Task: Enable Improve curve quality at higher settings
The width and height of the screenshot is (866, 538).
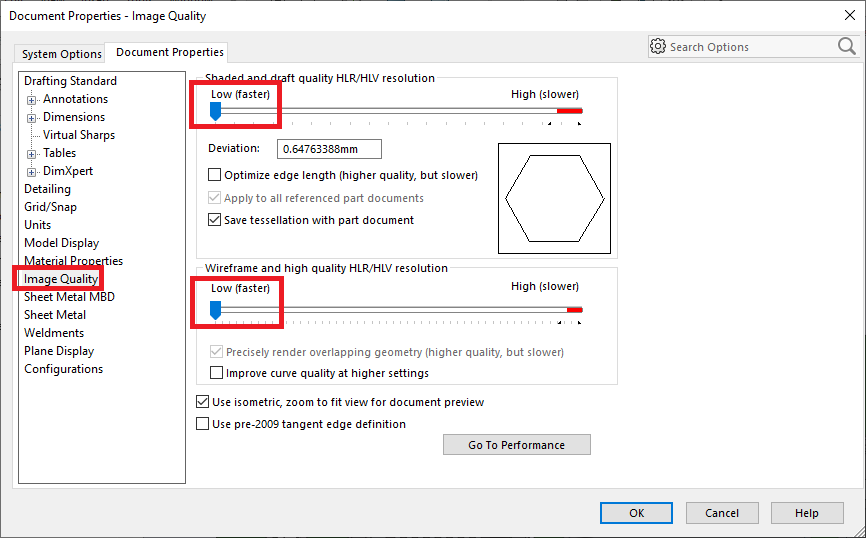Action: point(217,373)
